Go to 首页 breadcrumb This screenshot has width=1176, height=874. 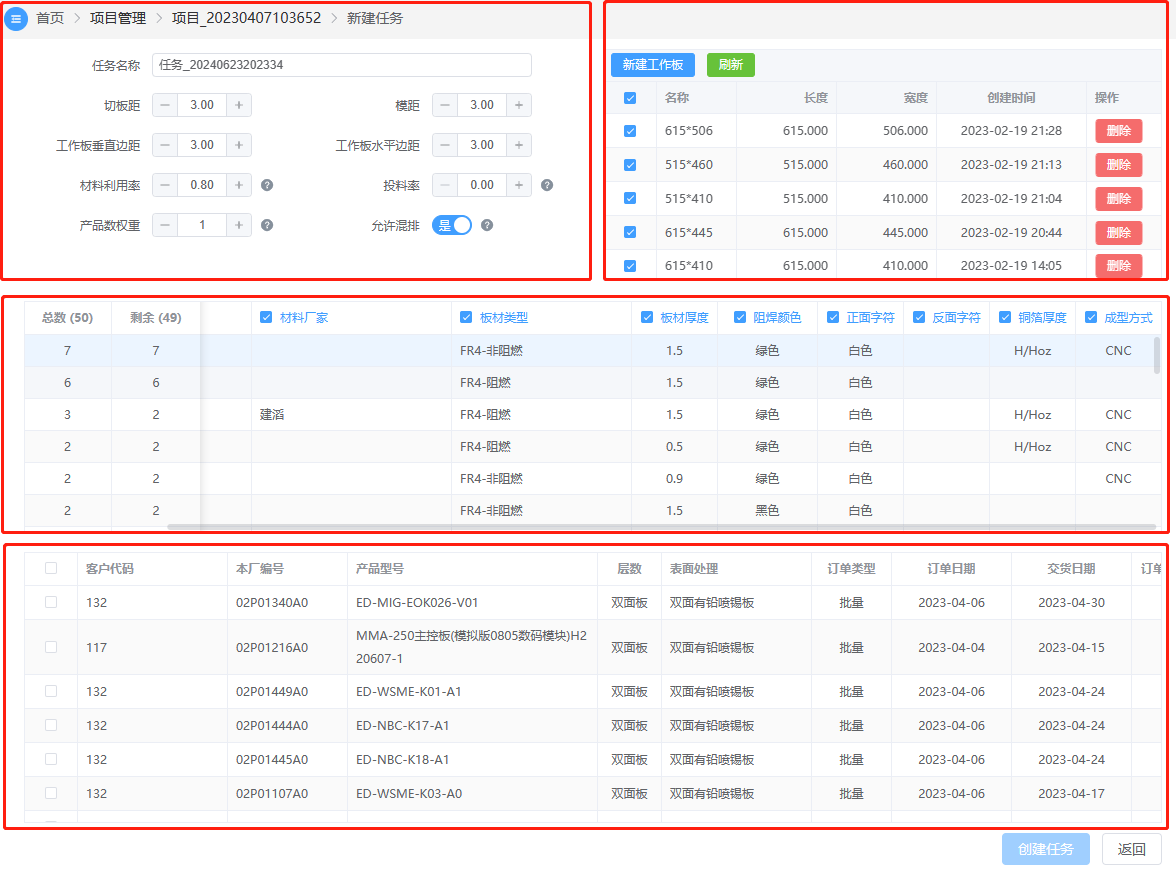(50, 18)
